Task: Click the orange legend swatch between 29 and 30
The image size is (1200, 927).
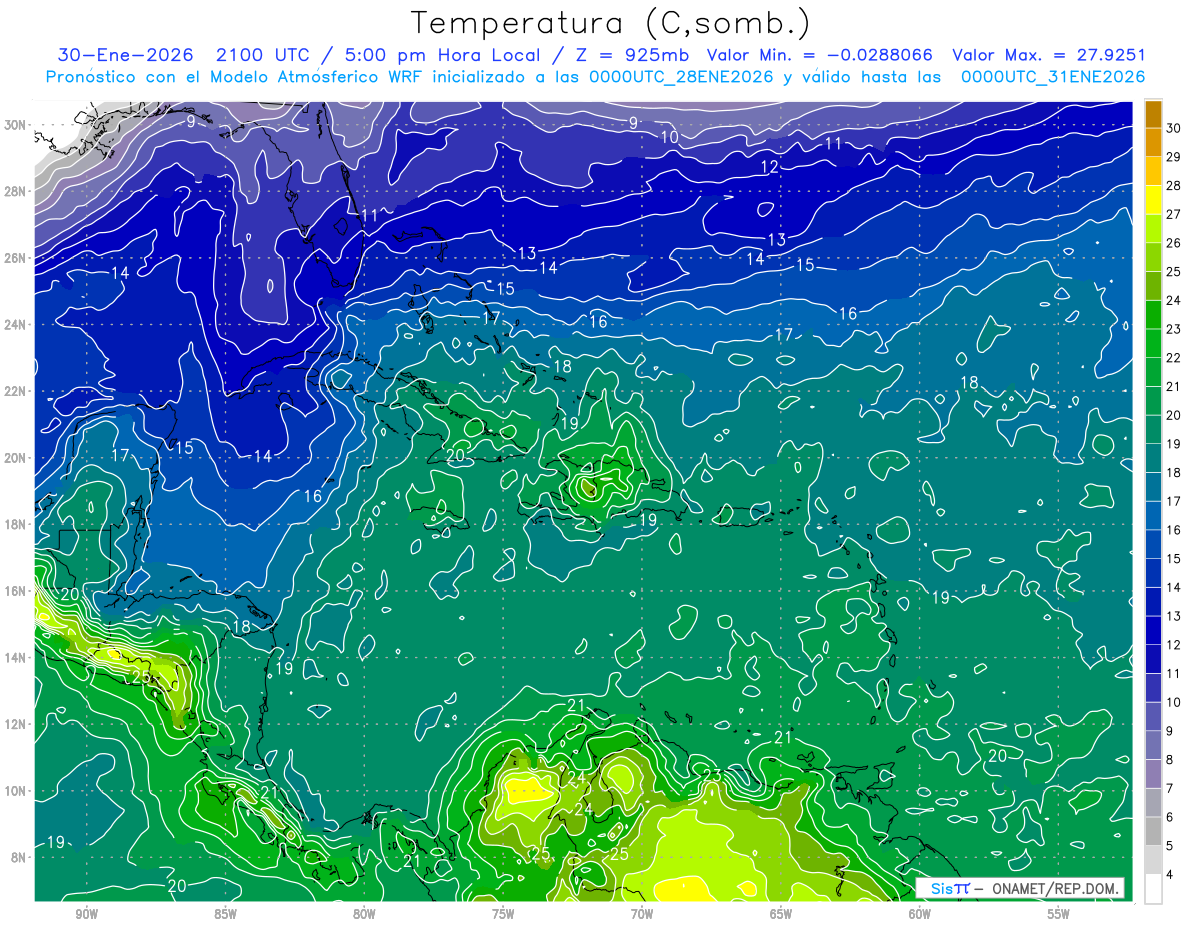Action: [1153, 142]
